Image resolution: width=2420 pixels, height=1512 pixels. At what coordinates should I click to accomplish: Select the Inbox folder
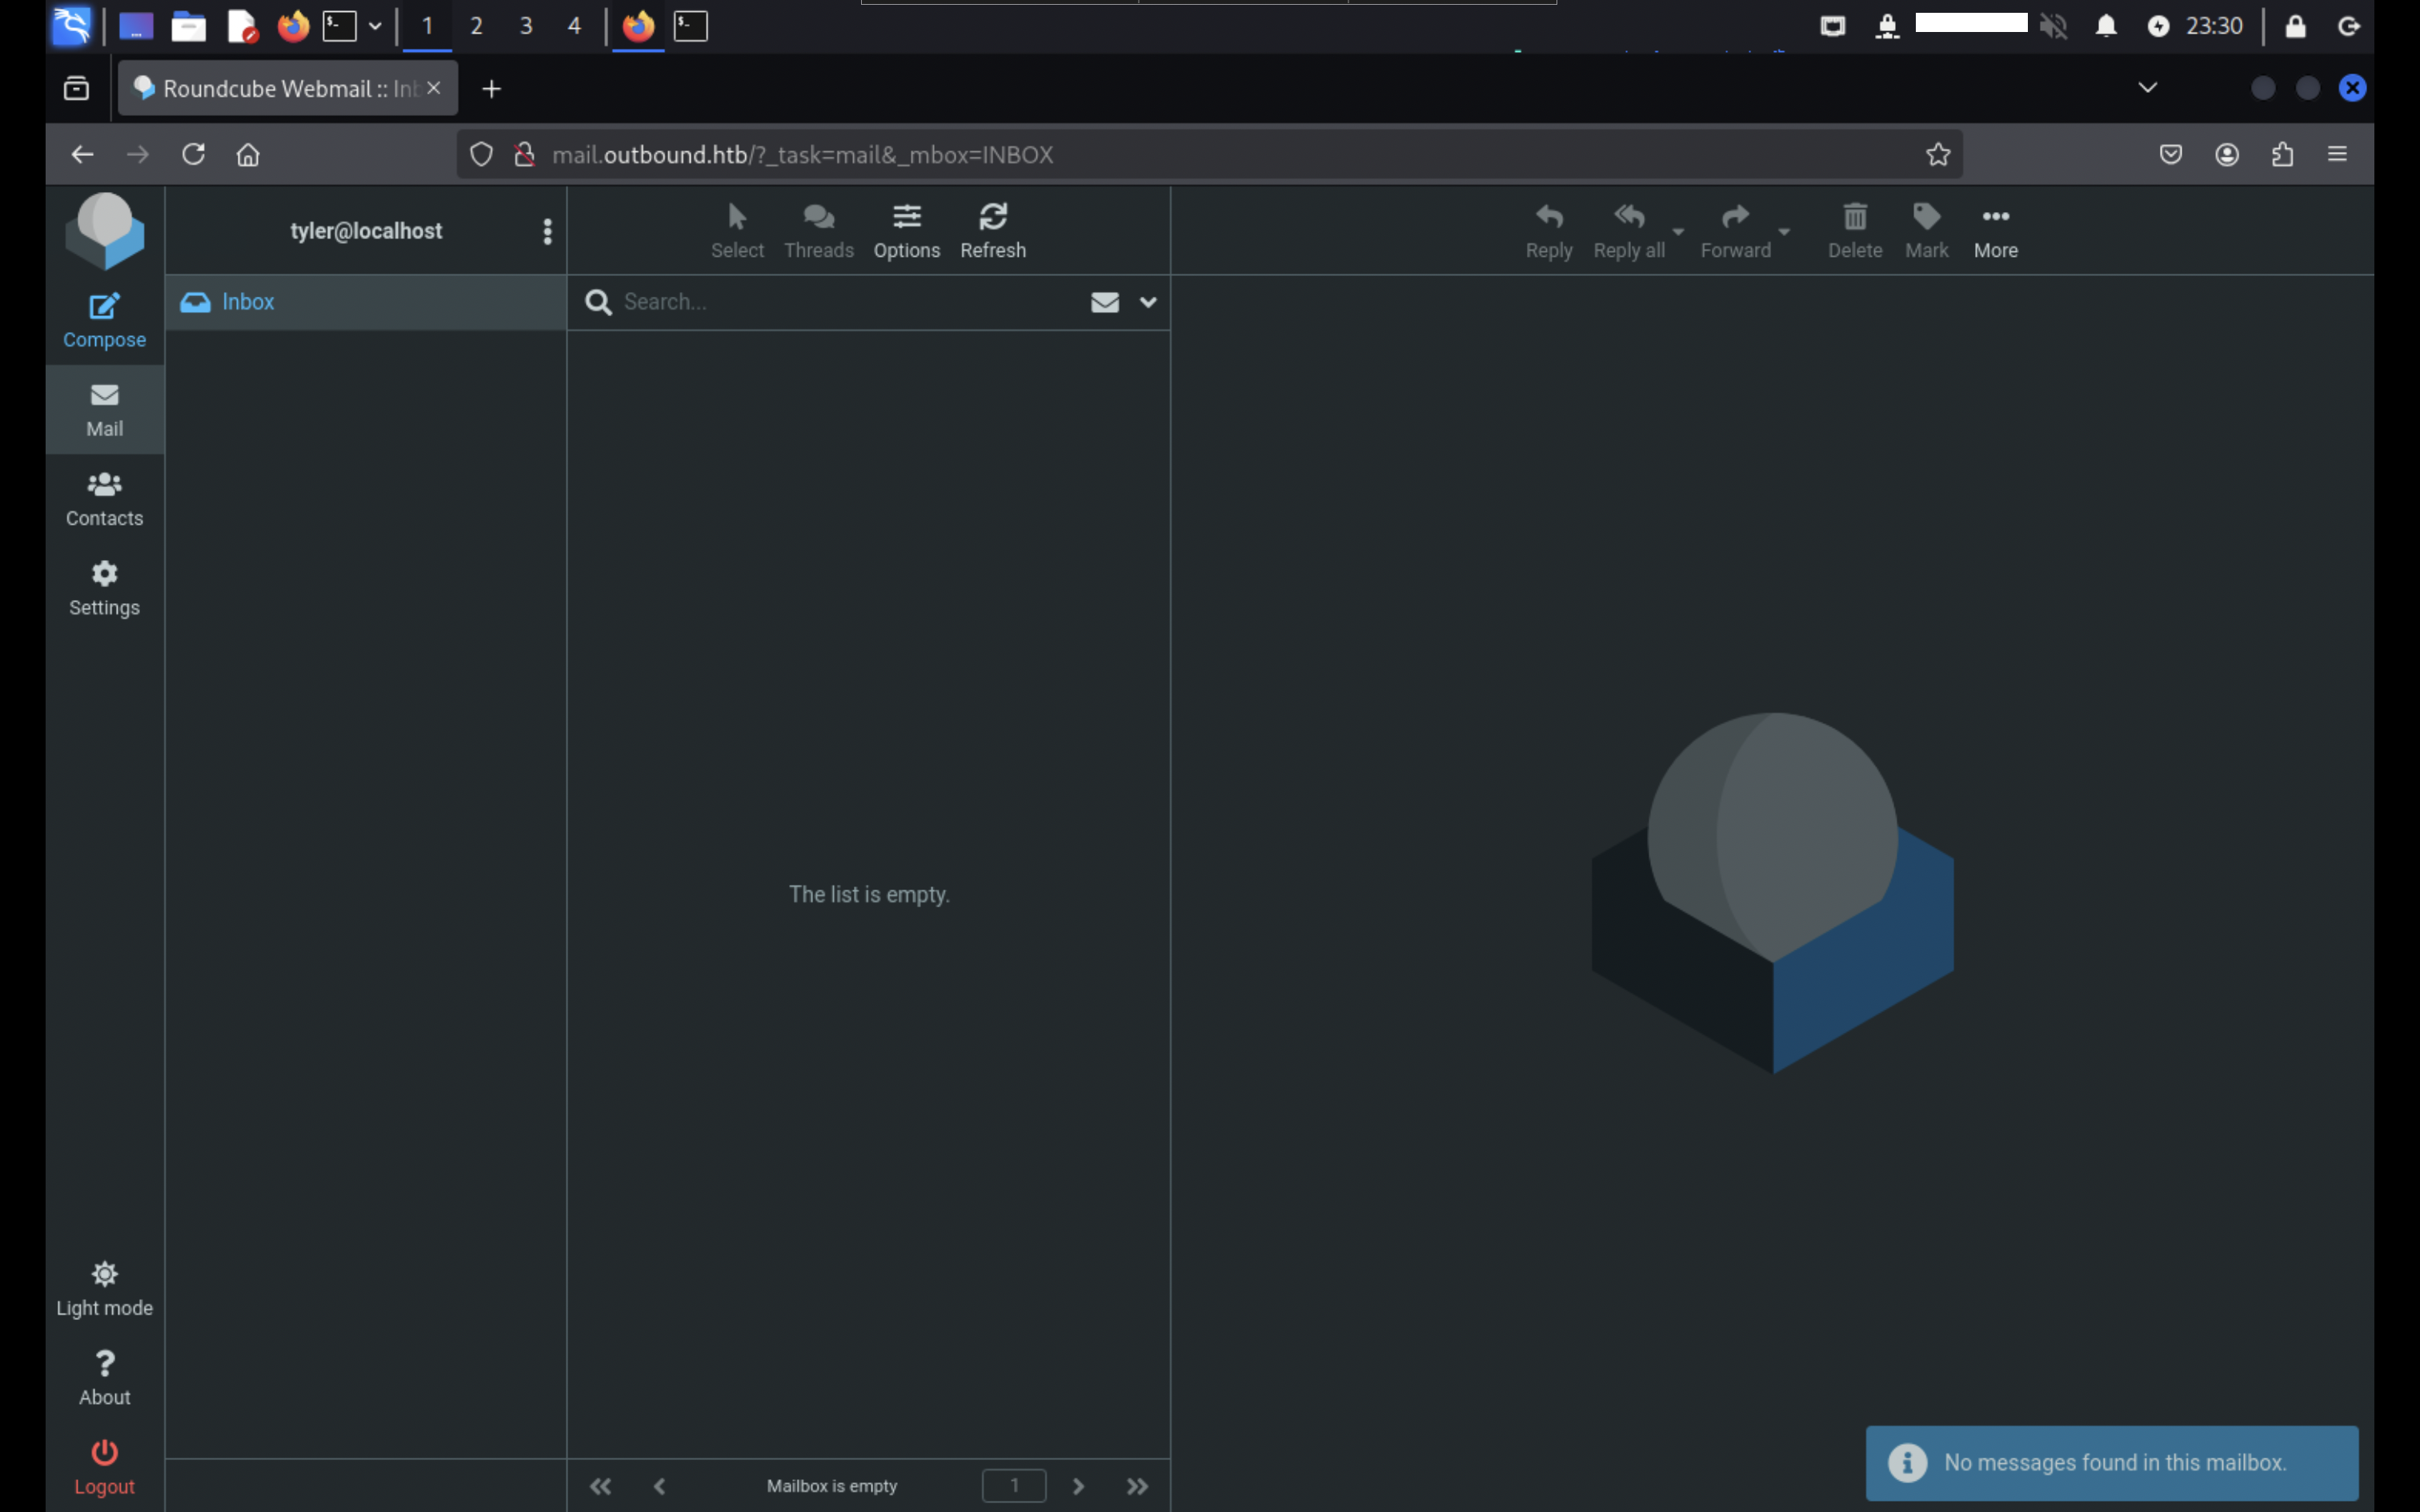248,302
